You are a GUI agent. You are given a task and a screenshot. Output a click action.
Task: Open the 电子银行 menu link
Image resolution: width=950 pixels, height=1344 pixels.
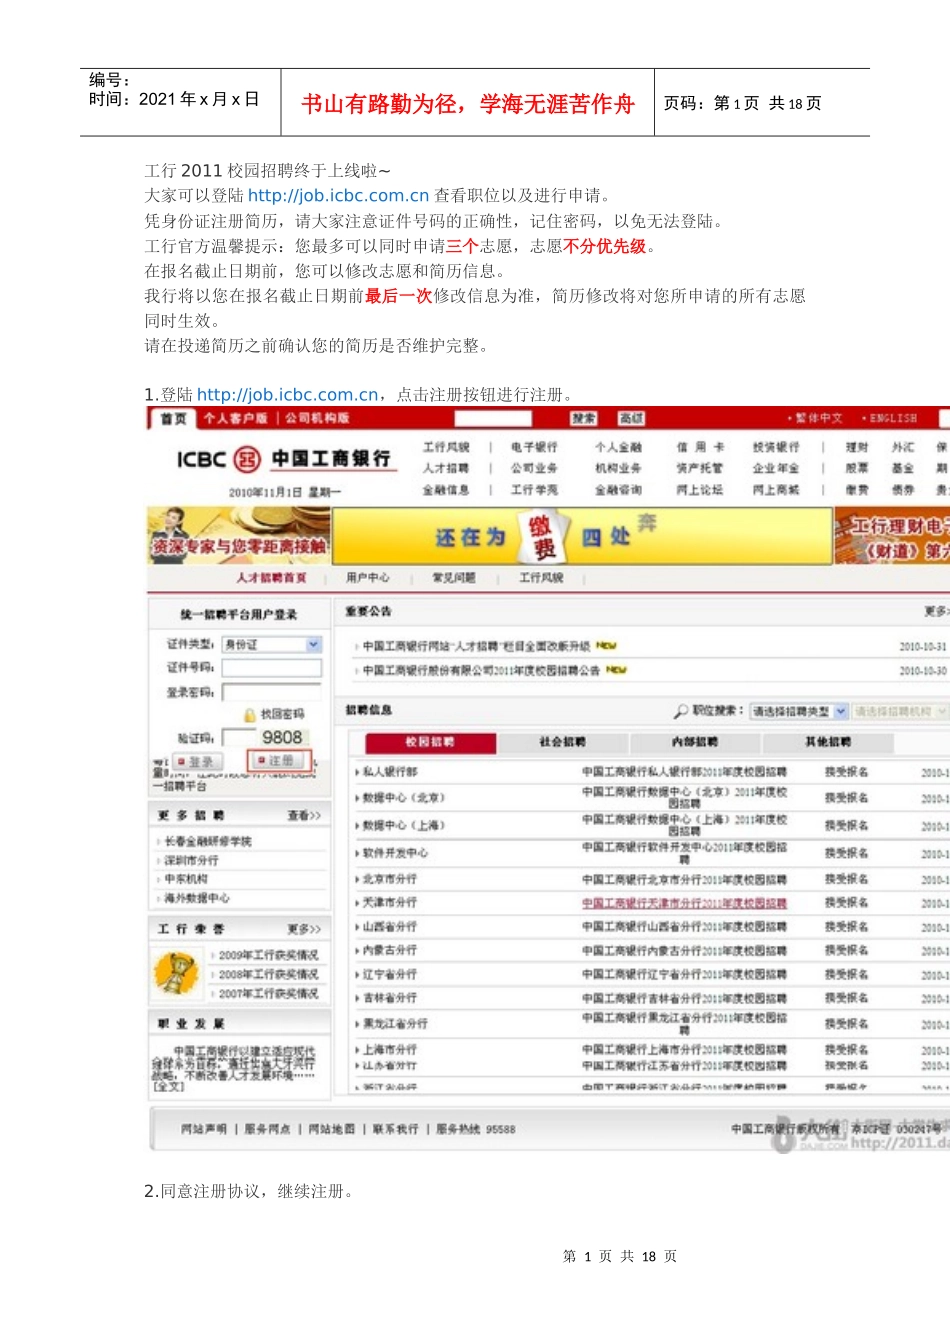pyautogui.click(x=534, y=447)
